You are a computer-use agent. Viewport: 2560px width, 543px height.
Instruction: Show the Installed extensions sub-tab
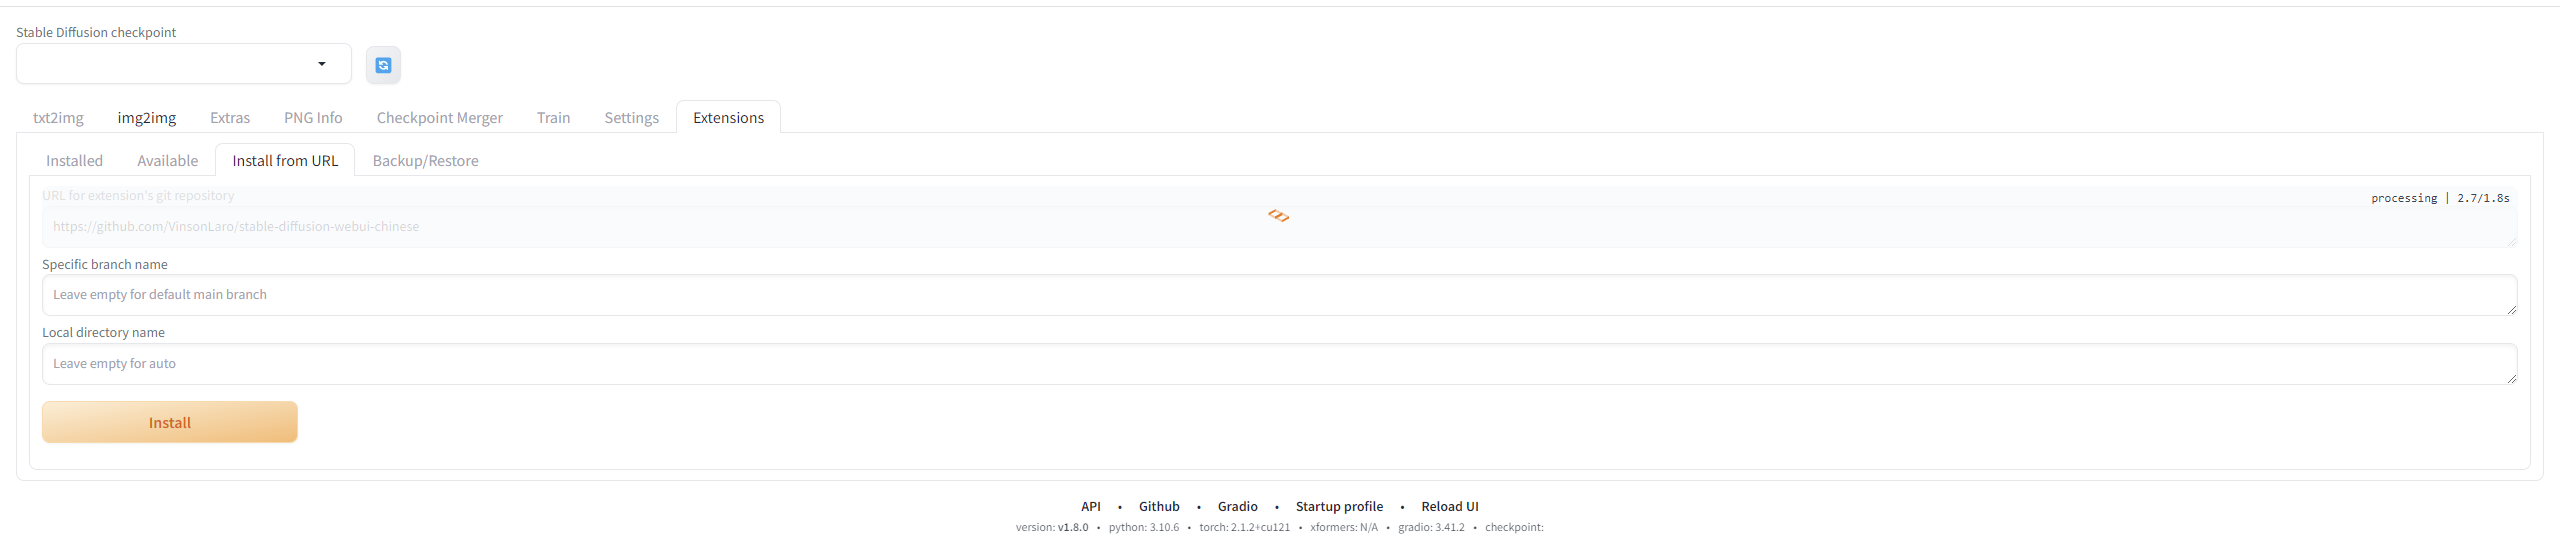point(74,161)
